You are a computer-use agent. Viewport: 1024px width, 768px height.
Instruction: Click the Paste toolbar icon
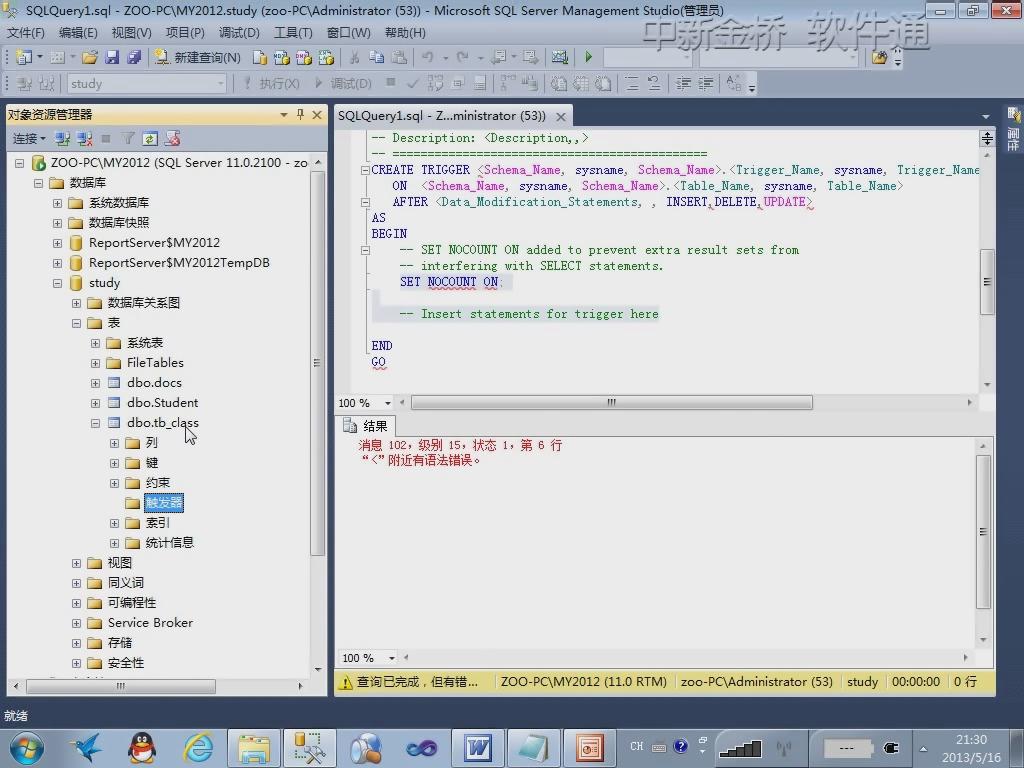399,57
